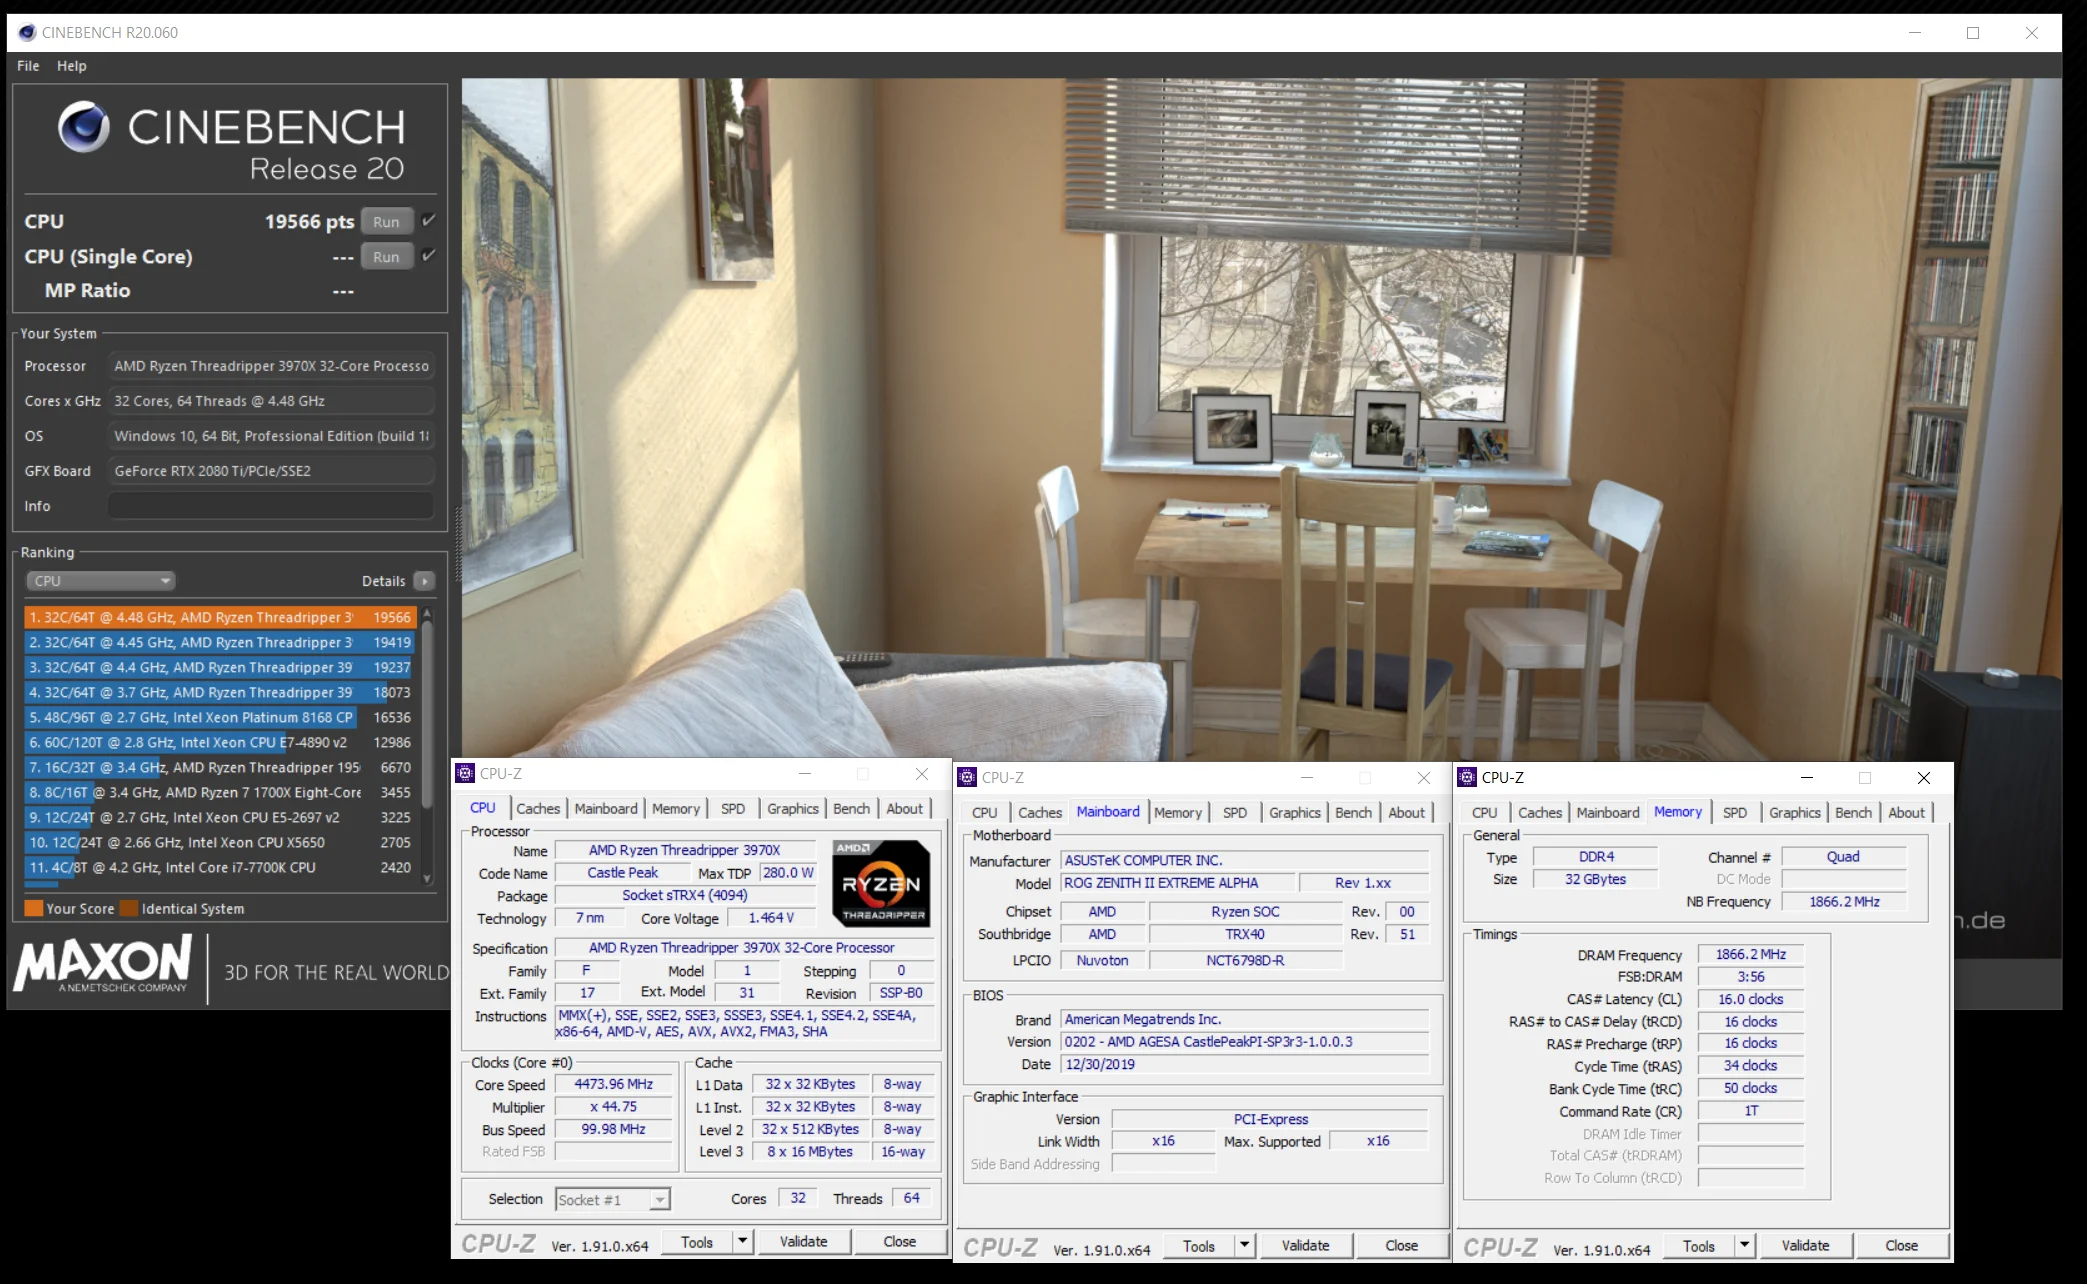This screenshot has height=1284, width=2087.
Task: Click the MAXON logo
Action: click(102, 964)
